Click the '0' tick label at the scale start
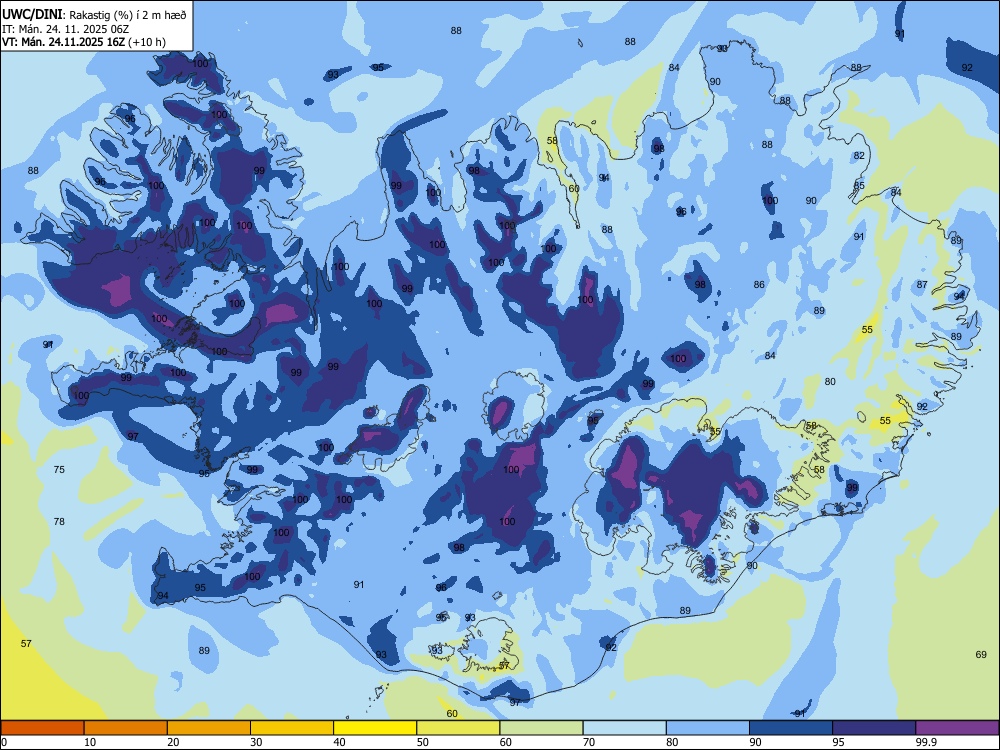The image size is (1000, 750). 4,742
